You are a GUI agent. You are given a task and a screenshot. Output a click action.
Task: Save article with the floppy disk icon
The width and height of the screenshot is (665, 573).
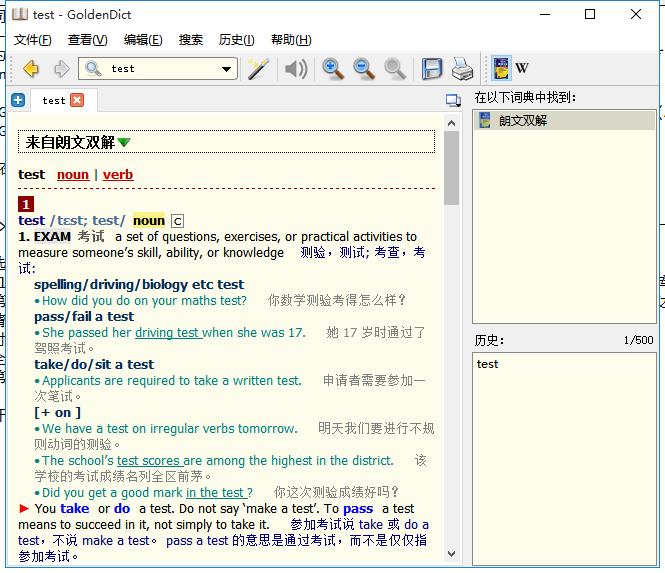(432, 69)
